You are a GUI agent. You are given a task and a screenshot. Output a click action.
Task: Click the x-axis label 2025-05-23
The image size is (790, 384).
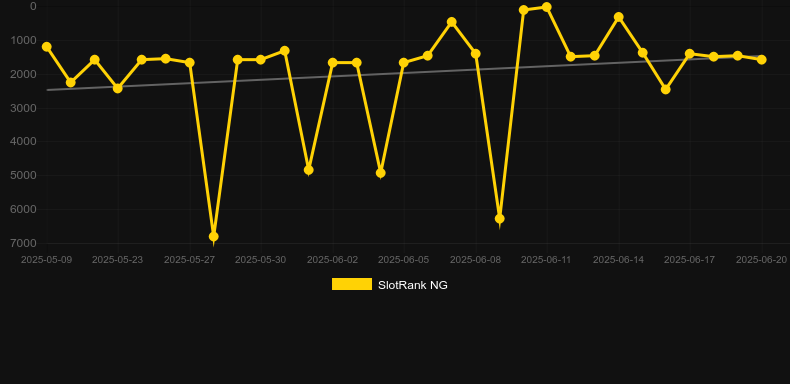[117, 260]
